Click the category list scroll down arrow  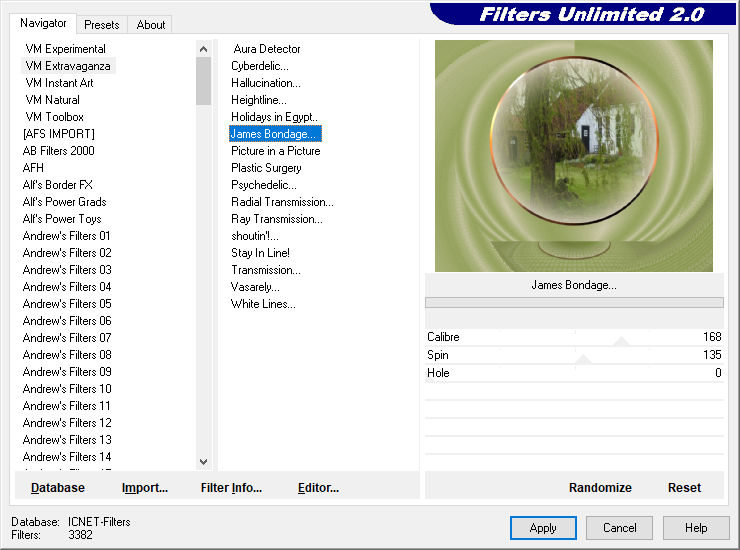pos(203,462)
